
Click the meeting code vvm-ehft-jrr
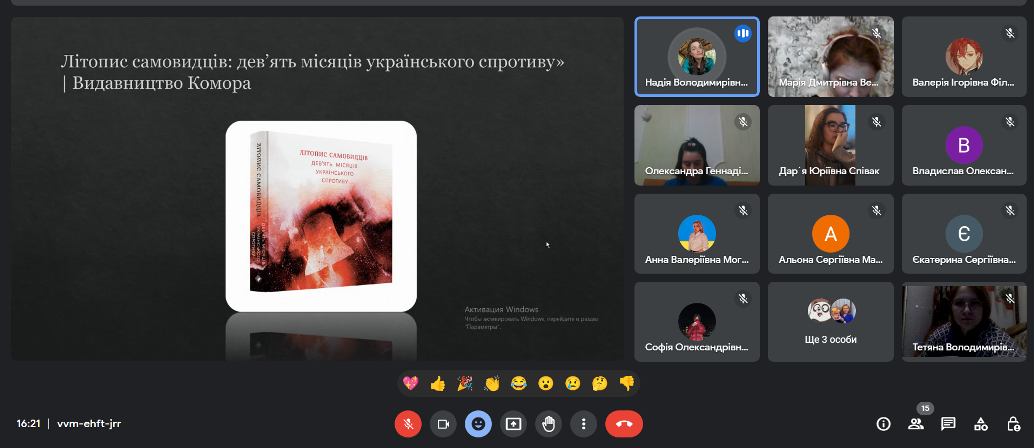[x=89, y=424]
